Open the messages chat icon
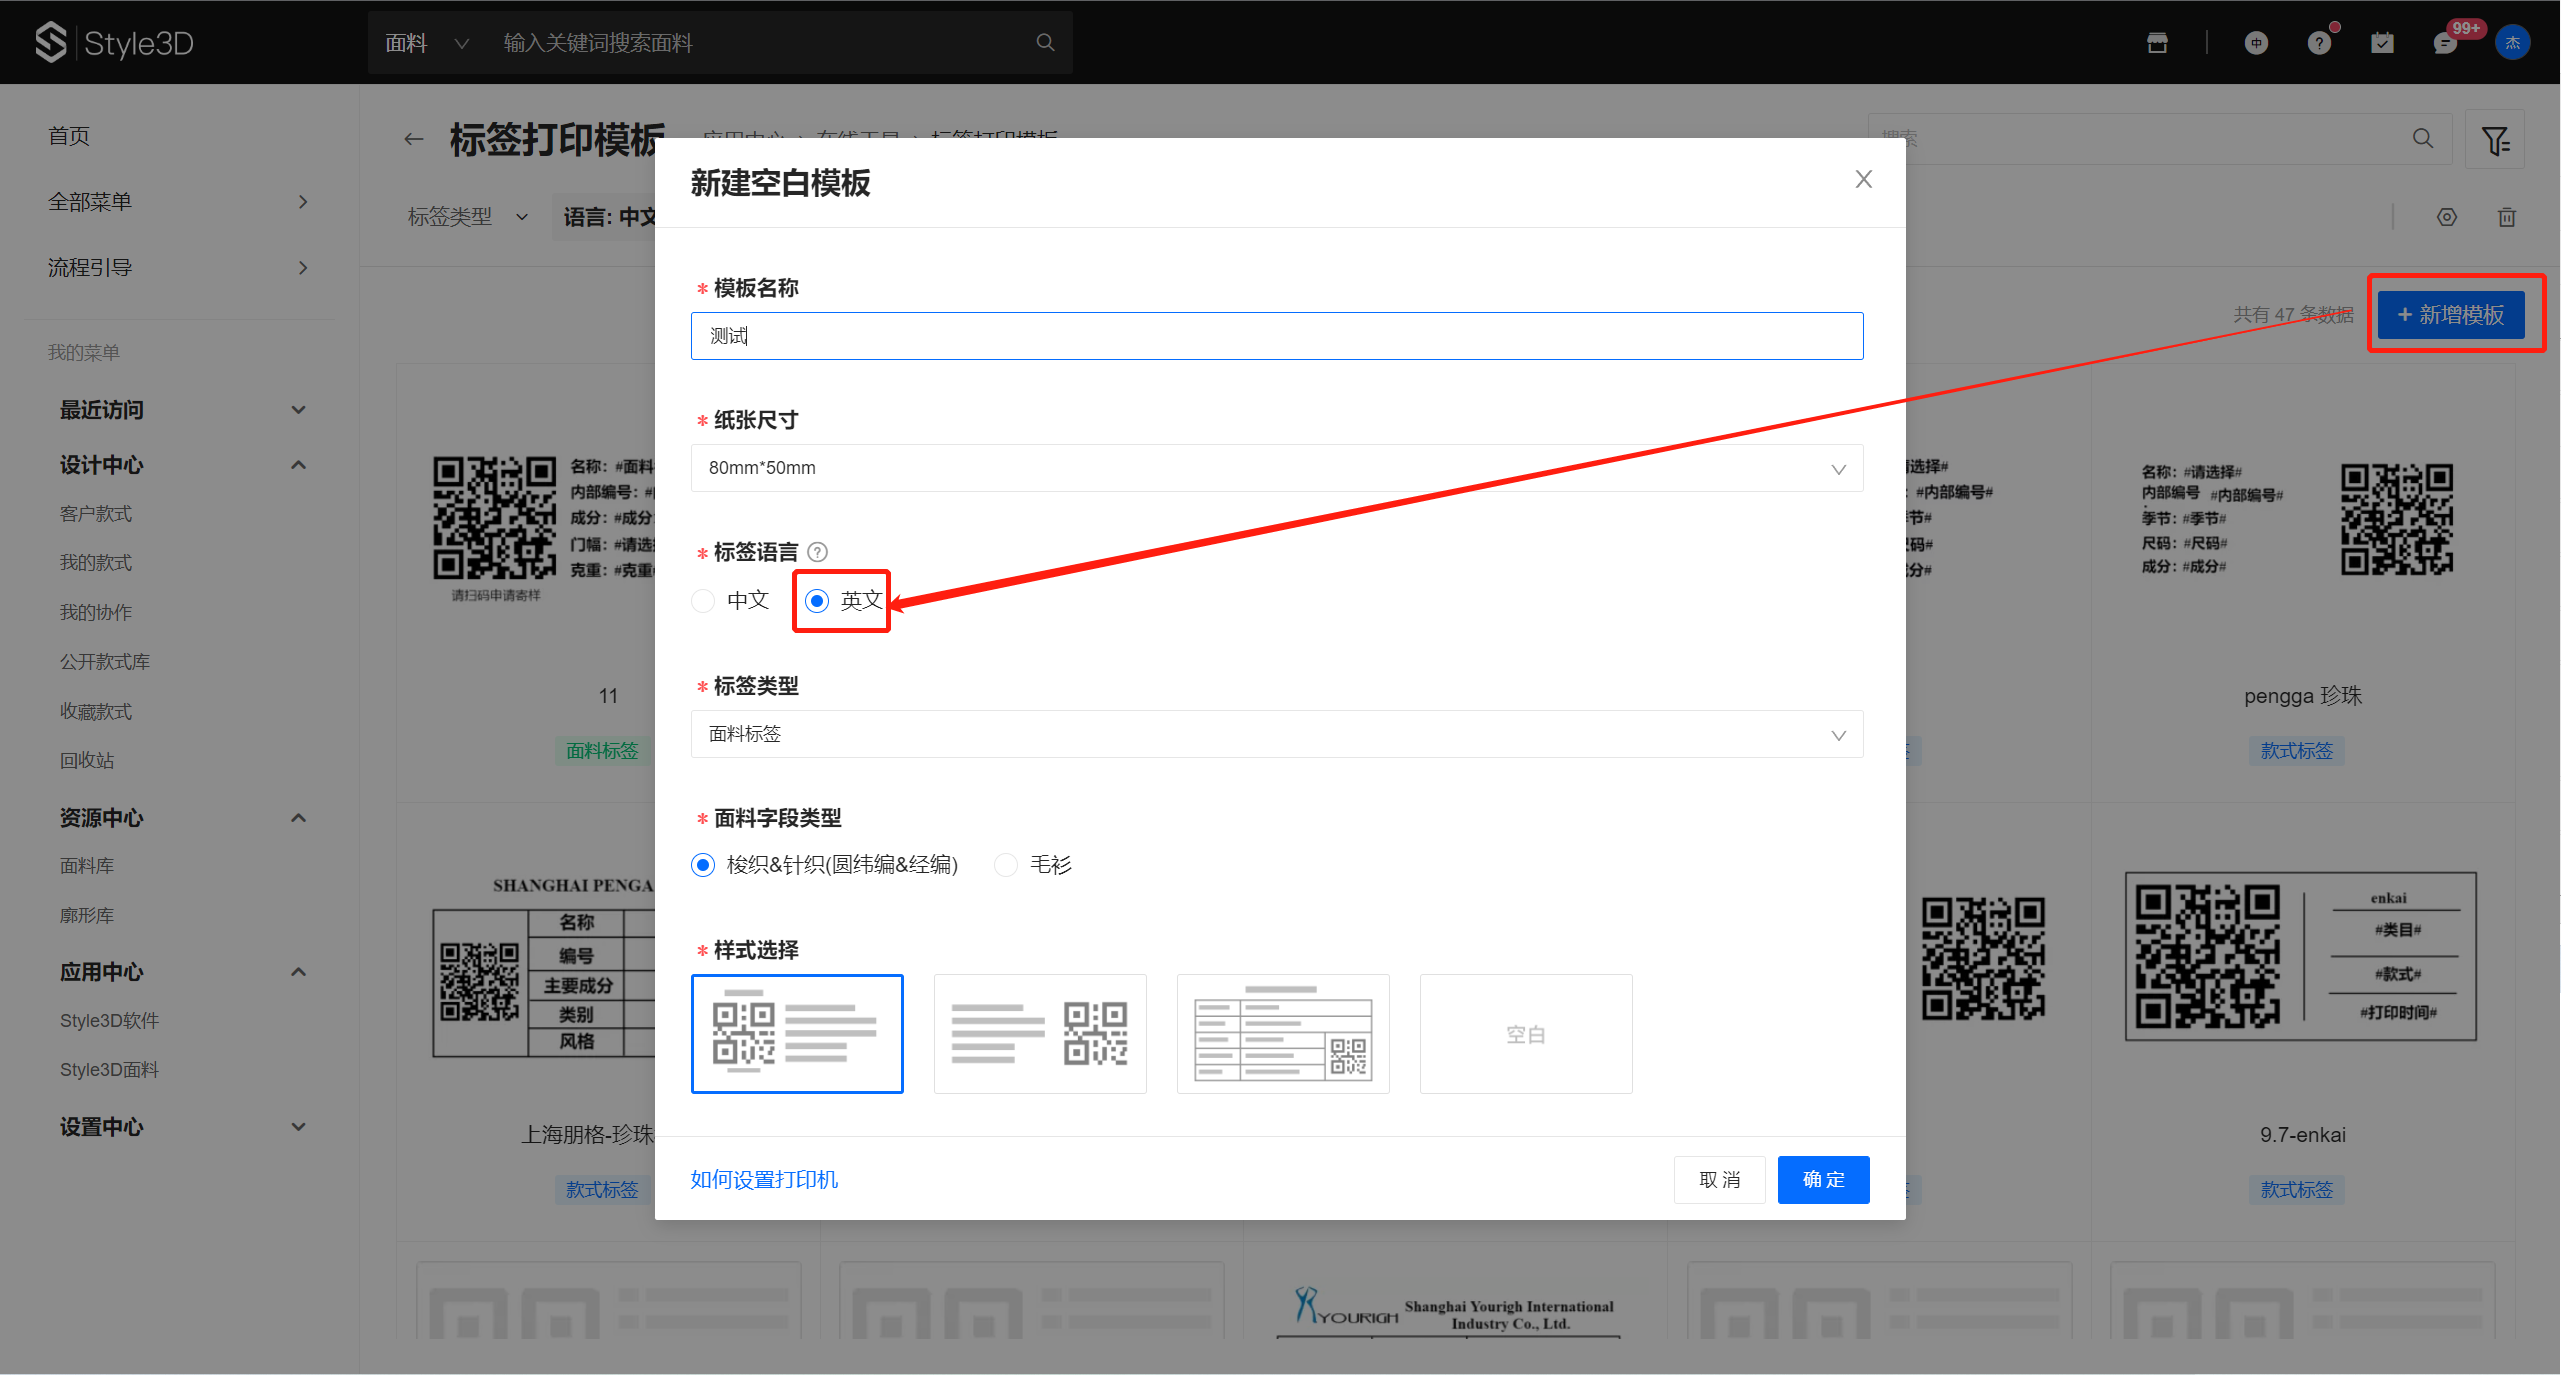Image resolution: width=2561 pixels, height=1375 pixels. [x=2445, y=43]
